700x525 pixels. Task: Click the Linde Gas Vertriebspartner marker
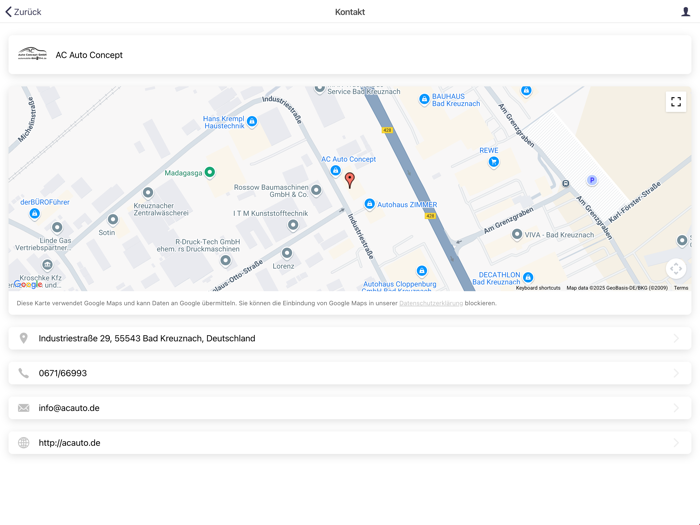pyautogui.click(x=57, y=228)
